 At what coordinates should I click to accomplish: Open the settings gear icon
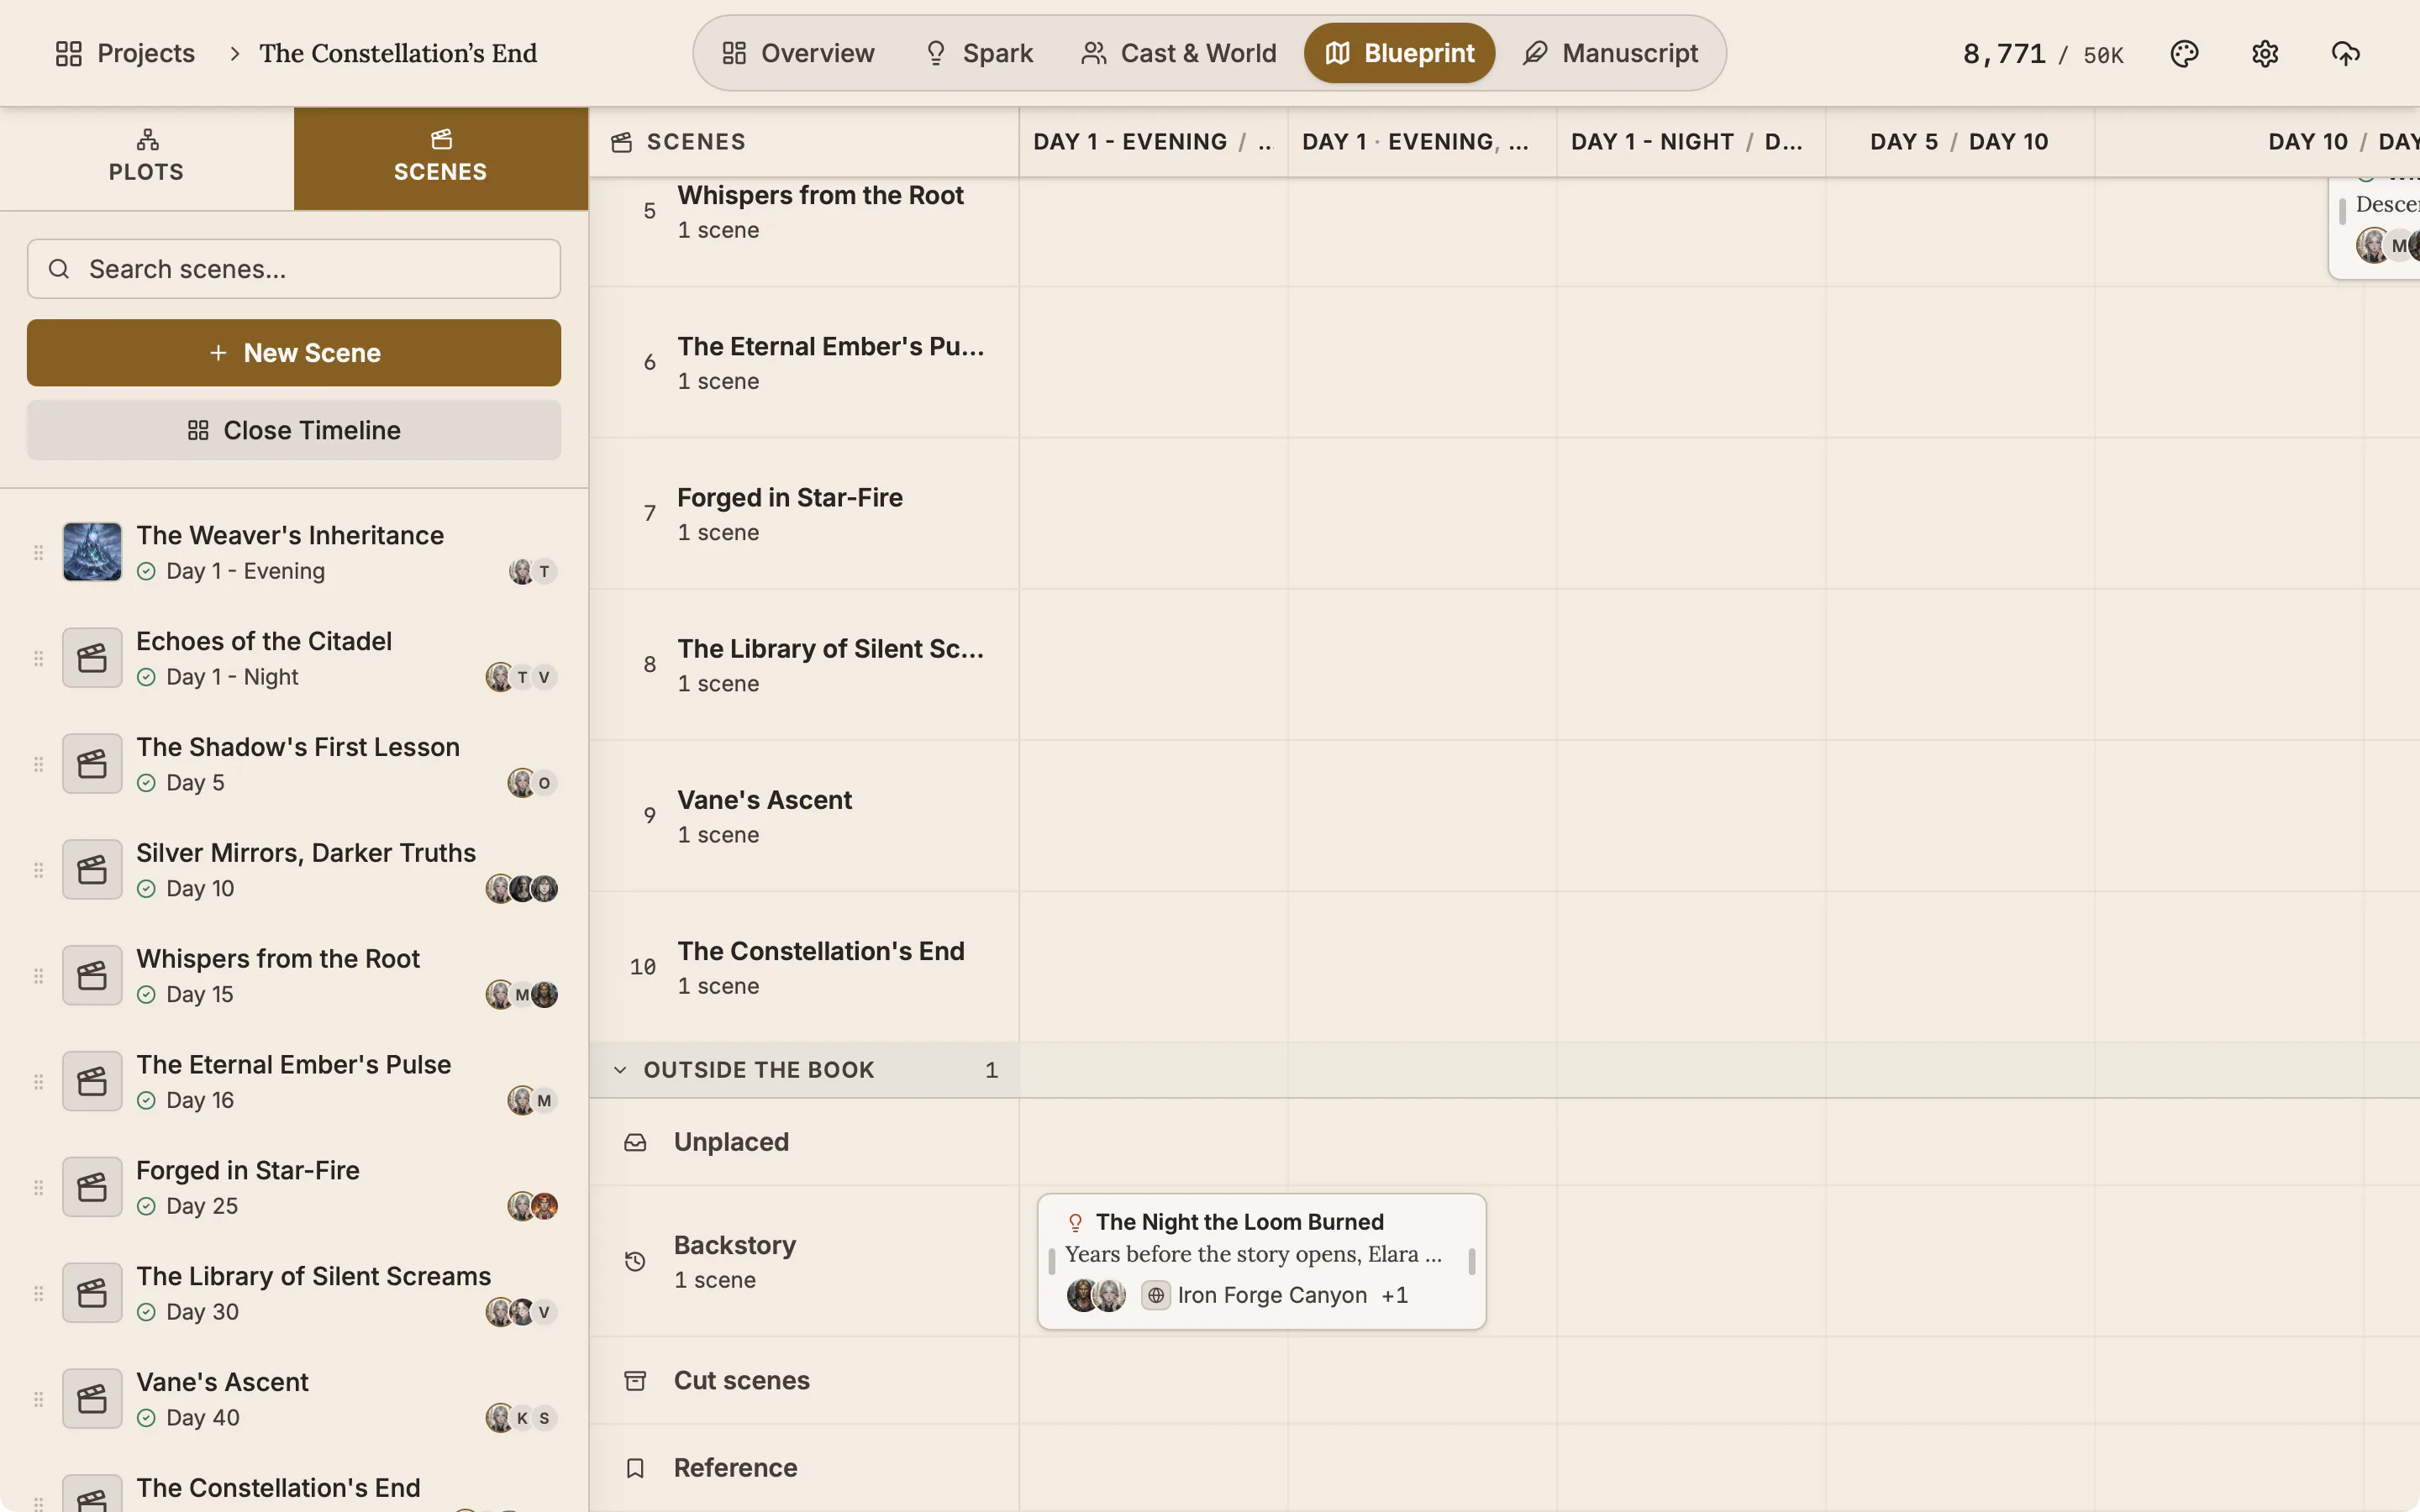(2265, 53)
